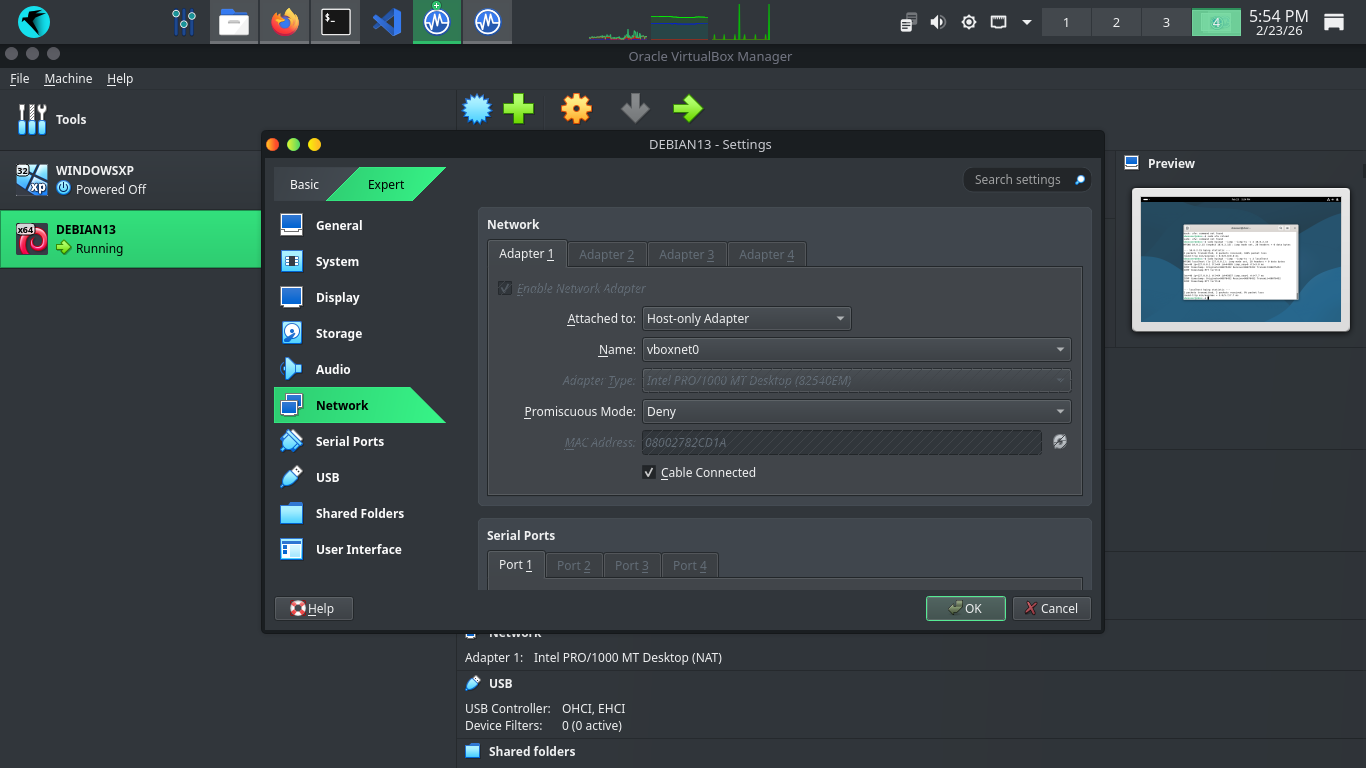This screenshot has height=768, width=1366.
Task: Select the Audio settings category
Action: [332, 369]
